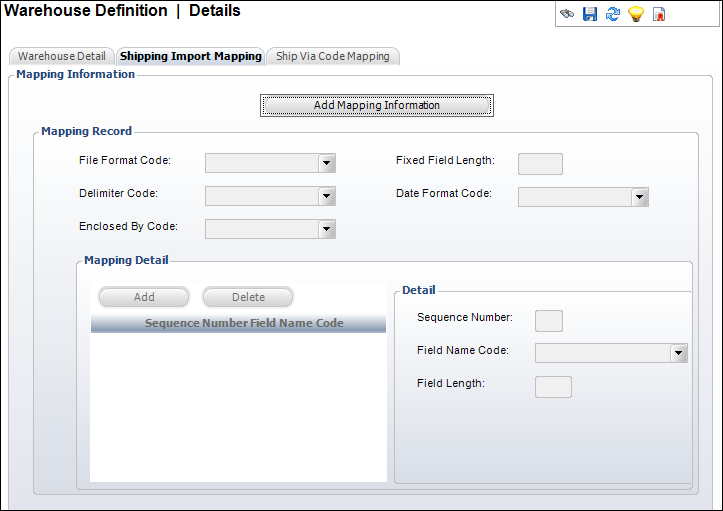The height and width of the screenshot is (511, 723).
Task: Select the Shipping Import Mapping tab
Action: [x=191, y=56]
